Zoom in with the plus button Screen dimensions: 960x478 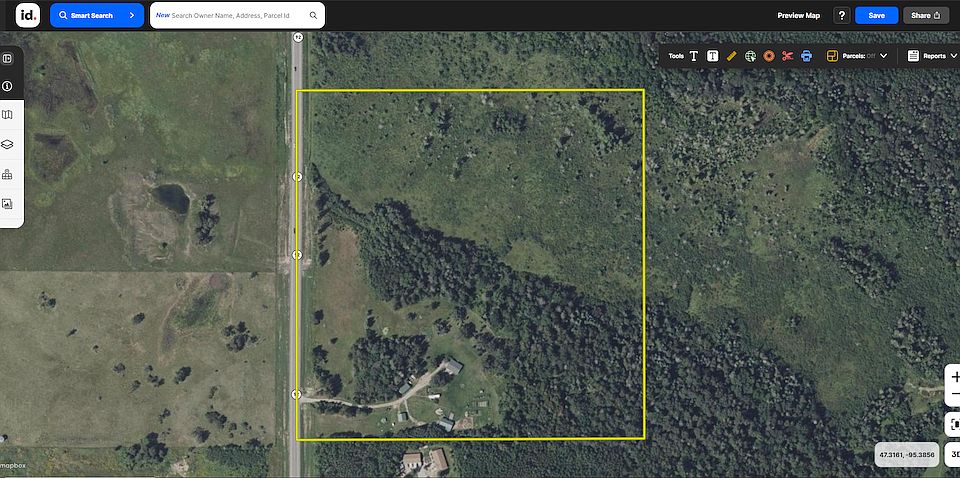click(954, 378)
